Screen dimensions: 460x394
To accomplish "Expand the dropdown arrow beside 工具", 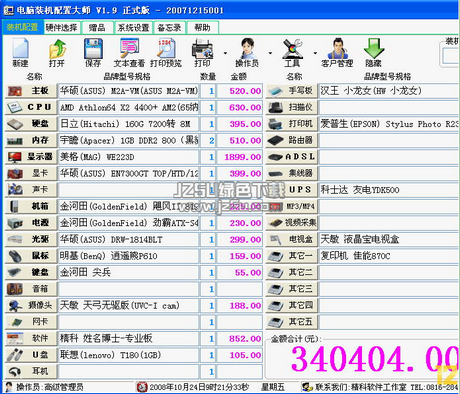I will [315, 53].
